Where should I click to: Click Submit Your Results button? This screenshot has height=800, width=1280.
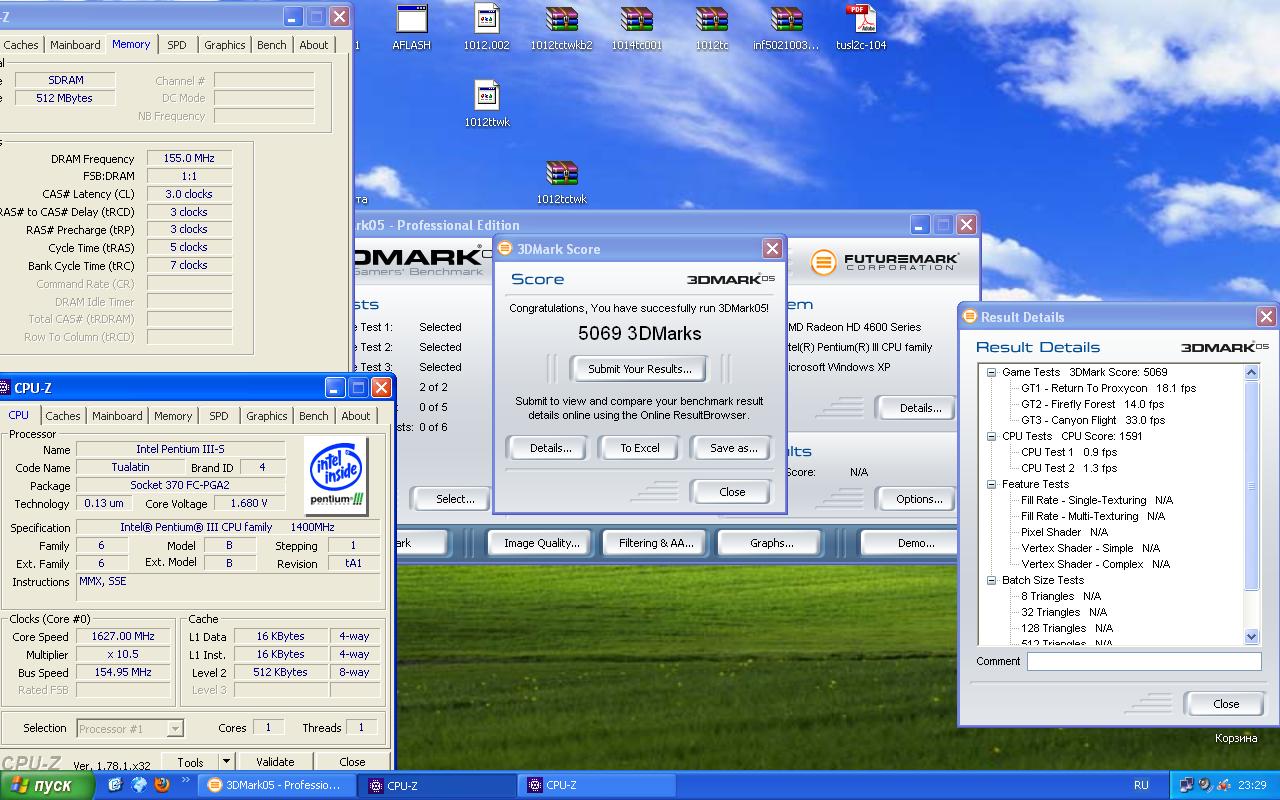tap(640, 369)
